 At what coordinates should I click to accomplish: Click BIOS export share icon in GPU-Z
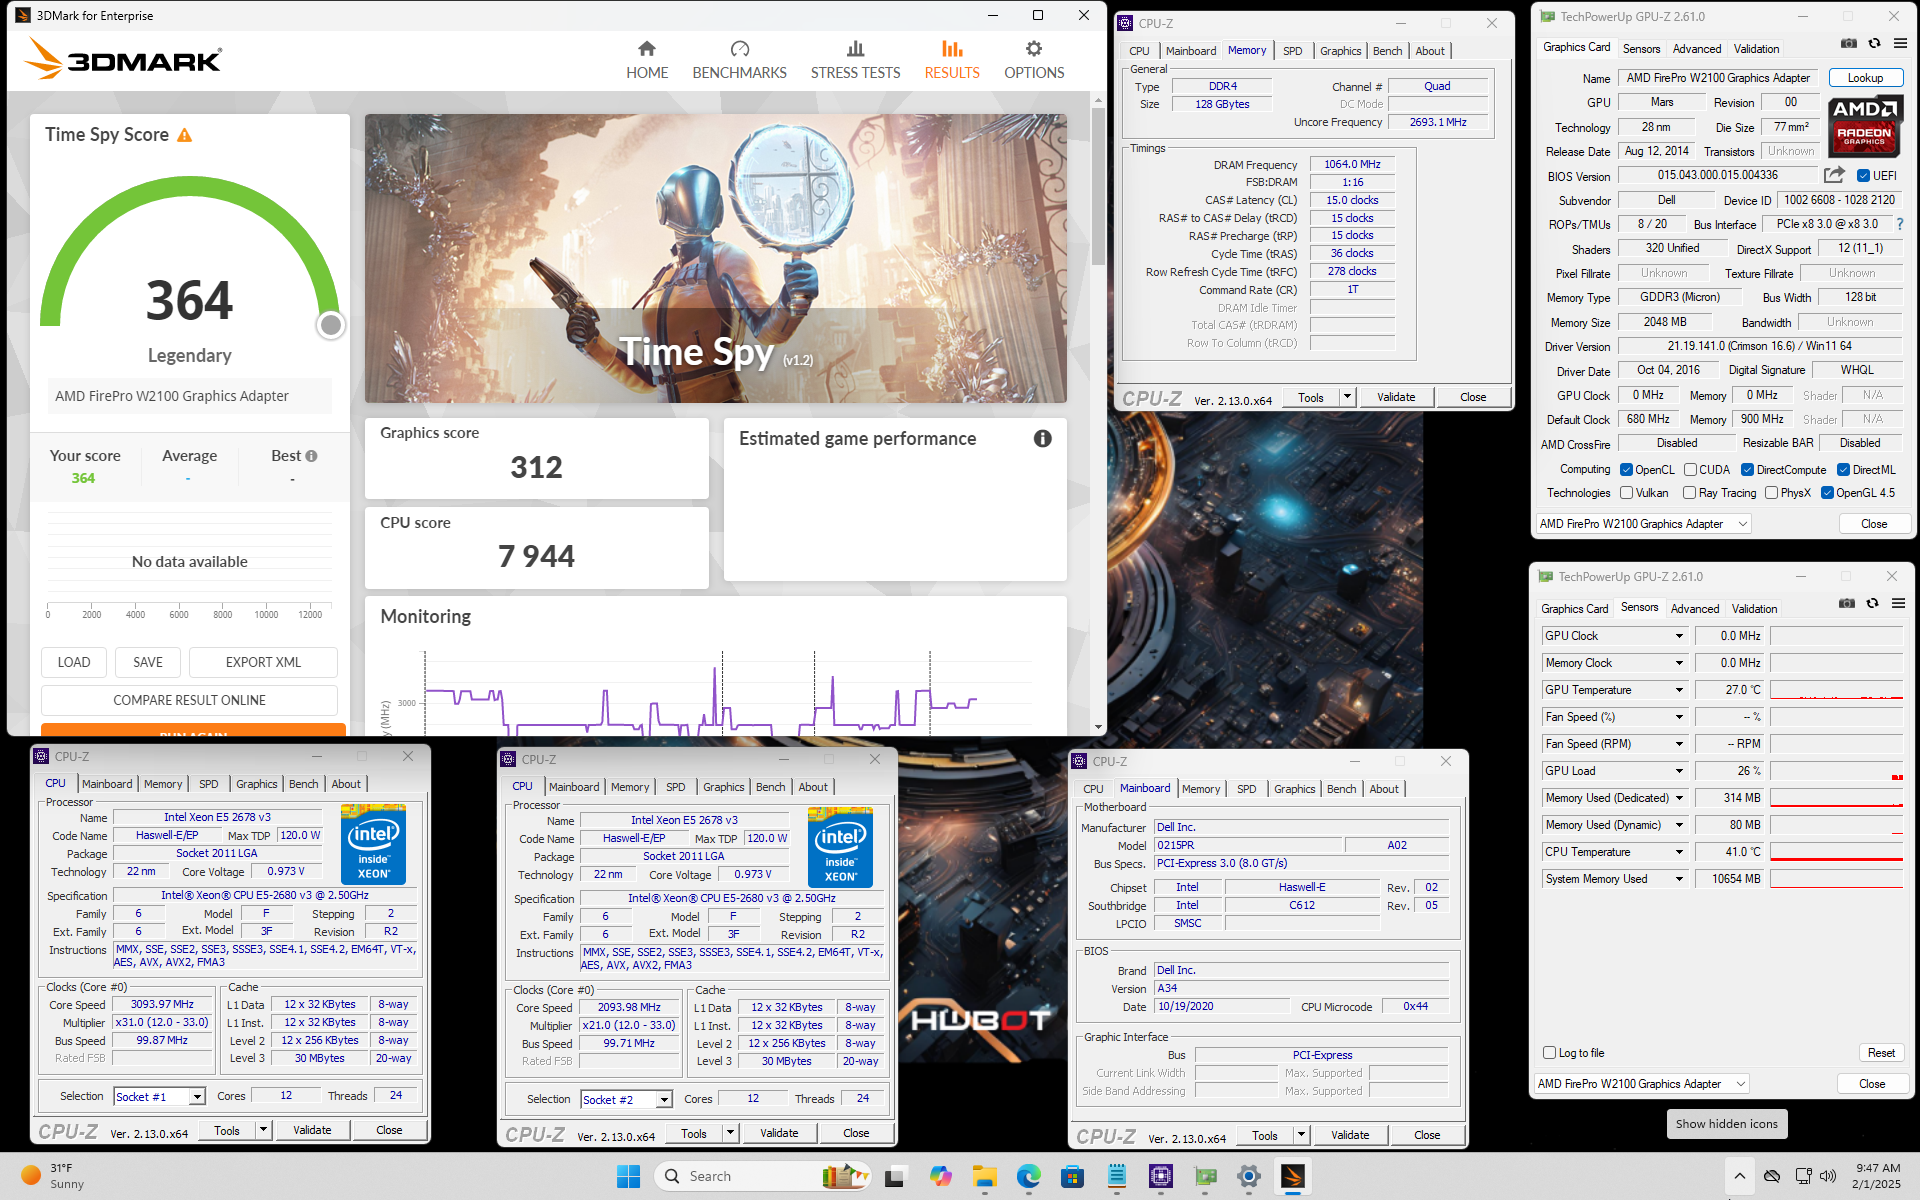pos(1834,175)
